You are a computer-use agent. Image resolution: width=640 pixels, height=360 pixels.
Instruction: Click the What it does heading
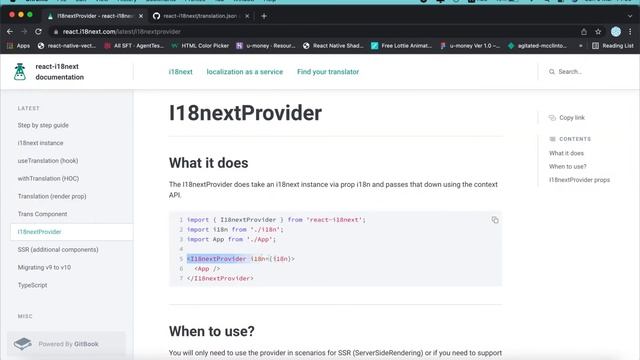(x=209, y=163)
